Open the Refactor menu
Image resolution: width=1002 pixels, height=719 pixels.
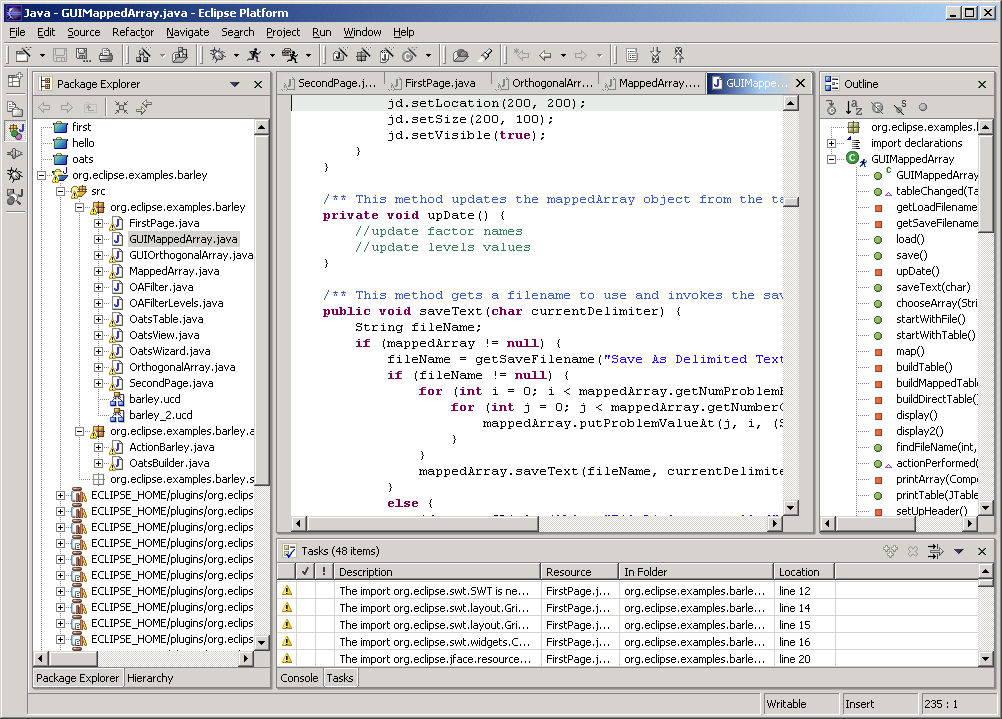(133, 32)
